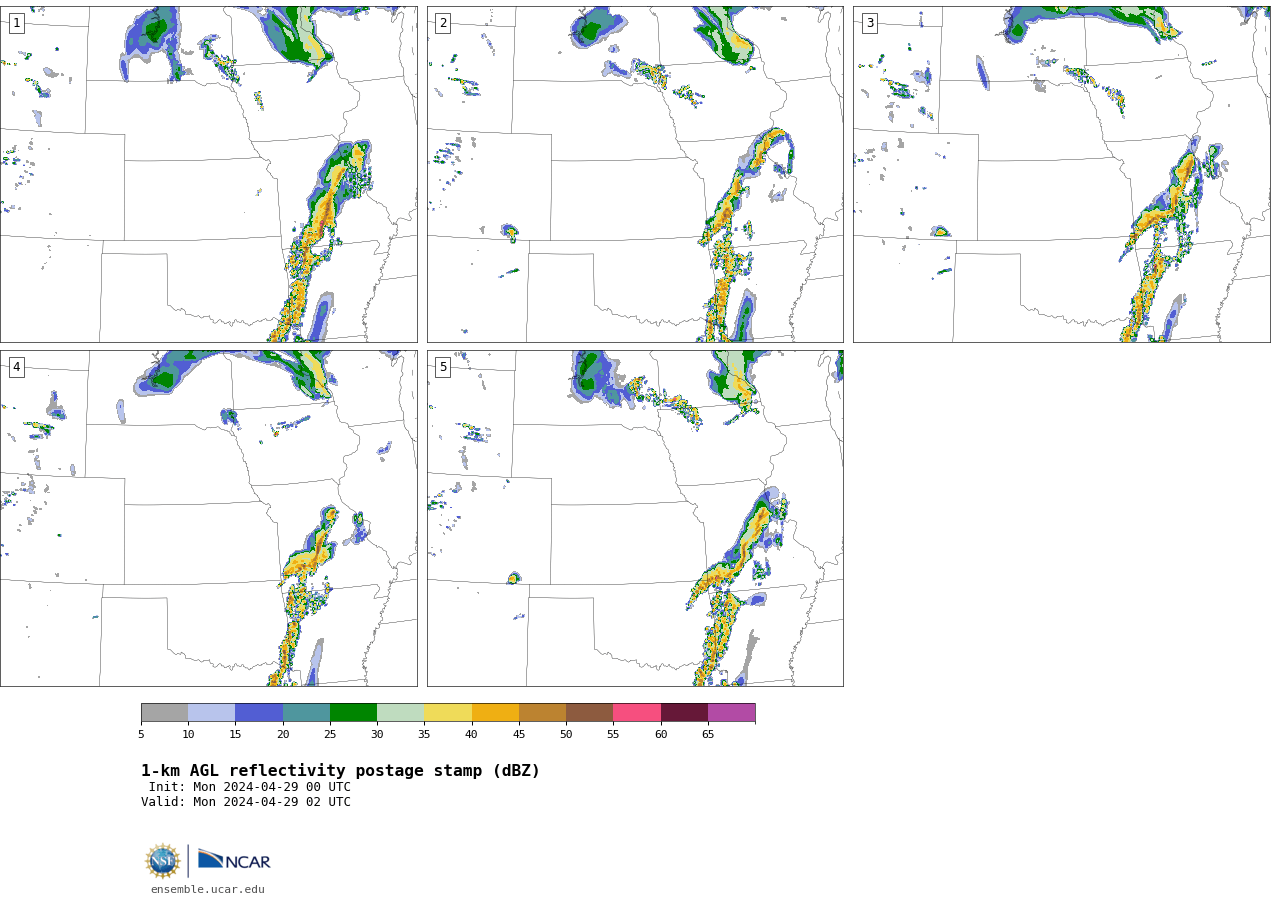
Task: Click the tan 45-50 dBZ swatch
Action: [542, 713]
